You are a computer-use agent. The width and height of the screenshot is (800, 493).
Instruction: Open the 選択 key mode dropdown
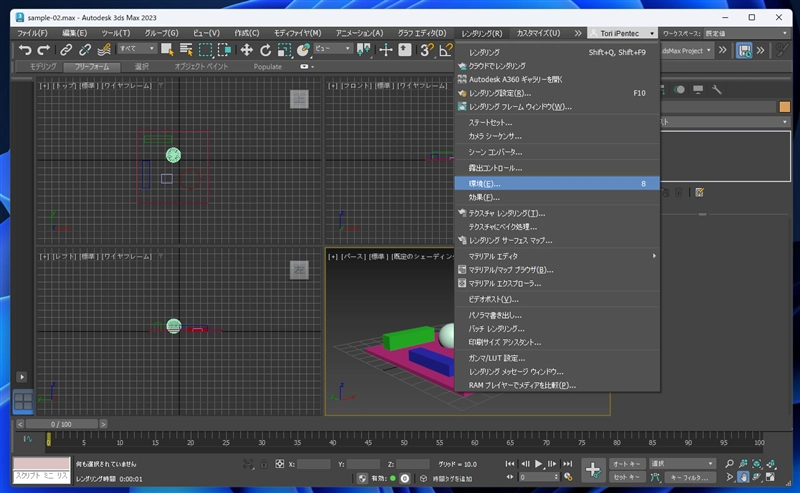[x=682, y=463]
